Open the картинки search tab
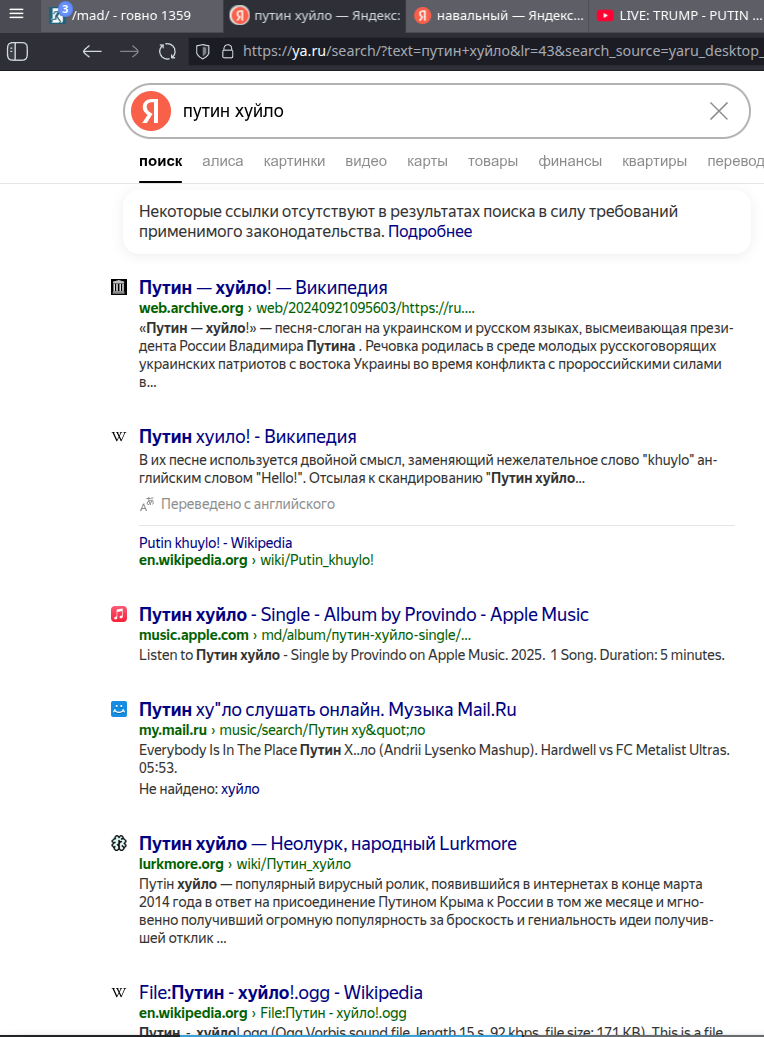The width and height of the screenshot is (764, 1037). (294, 161)
